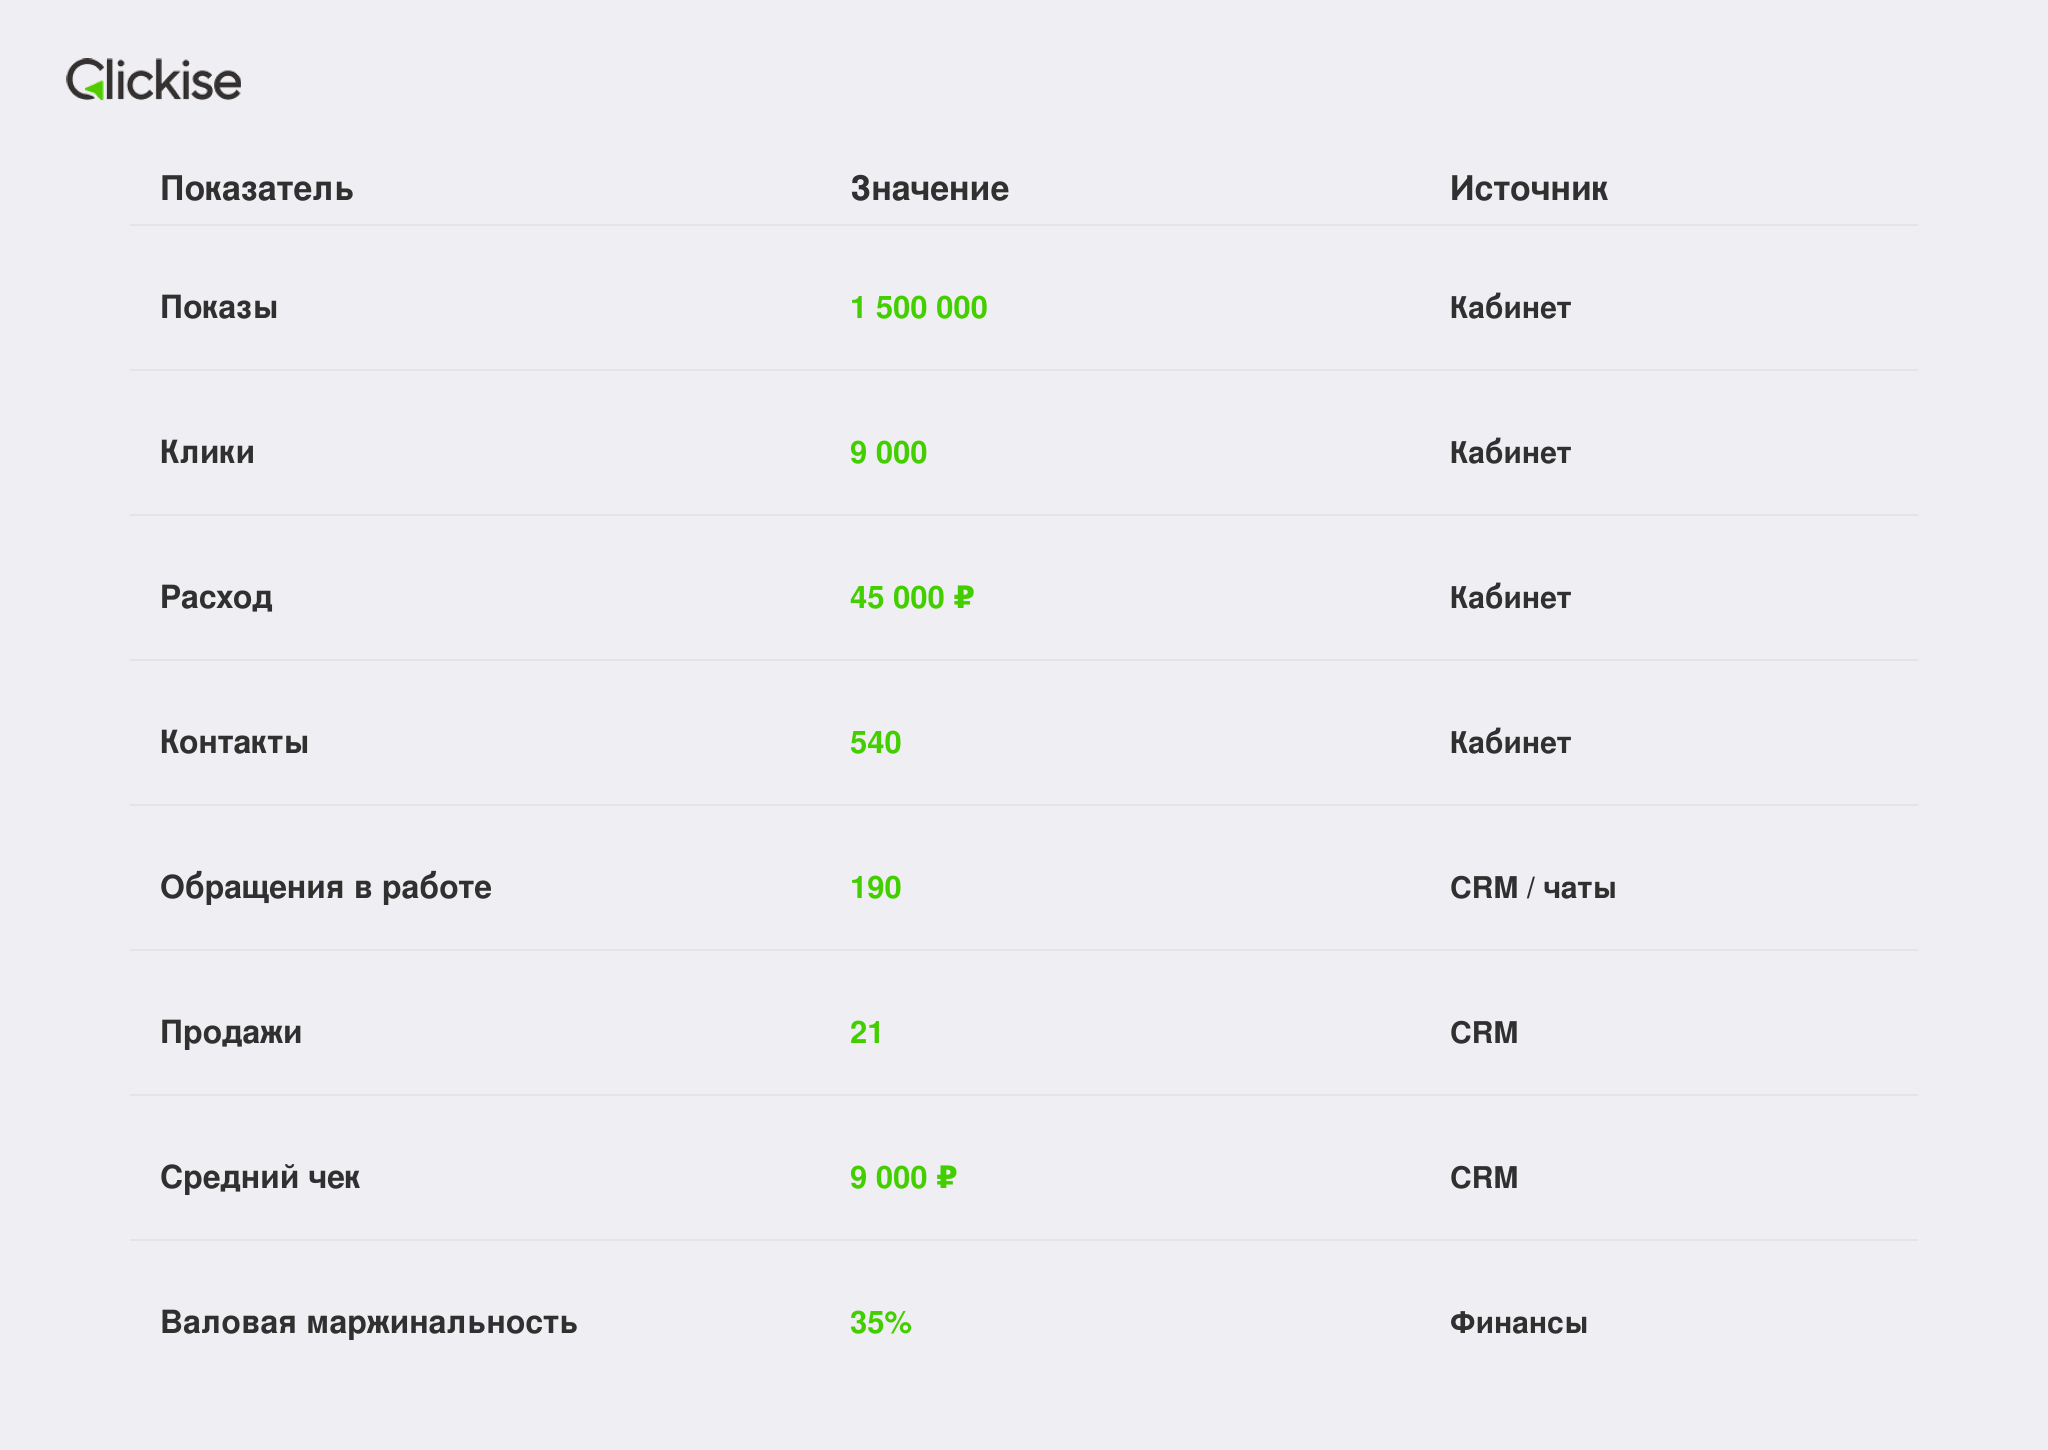Select the 190 value

point(875,887)
